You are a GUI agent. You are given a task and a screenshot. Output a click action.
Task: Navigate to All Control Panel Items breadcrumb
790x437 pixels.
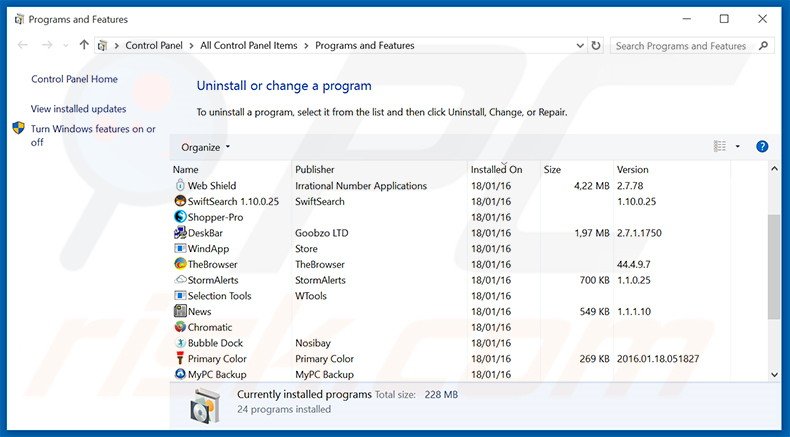tap(249, 45)
